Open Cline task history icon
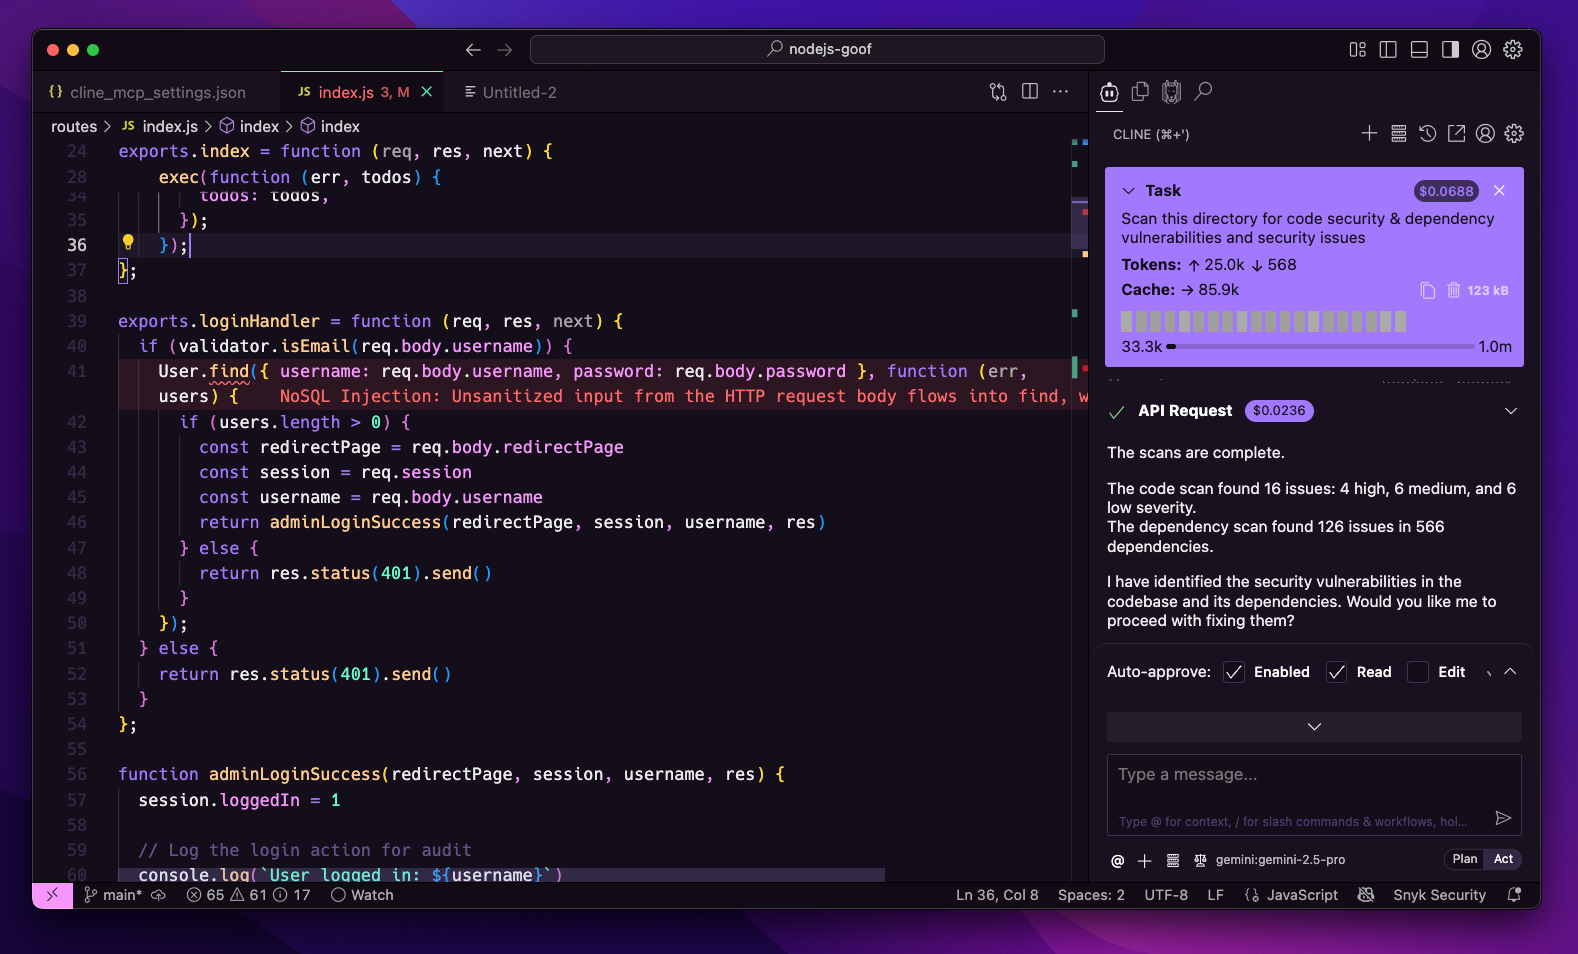 (1427, 134)
